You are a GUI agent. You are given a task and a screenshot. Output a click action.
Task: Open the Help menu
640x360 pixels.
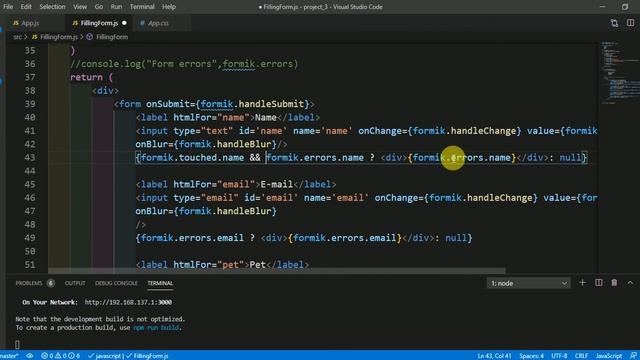coord(169,7)
